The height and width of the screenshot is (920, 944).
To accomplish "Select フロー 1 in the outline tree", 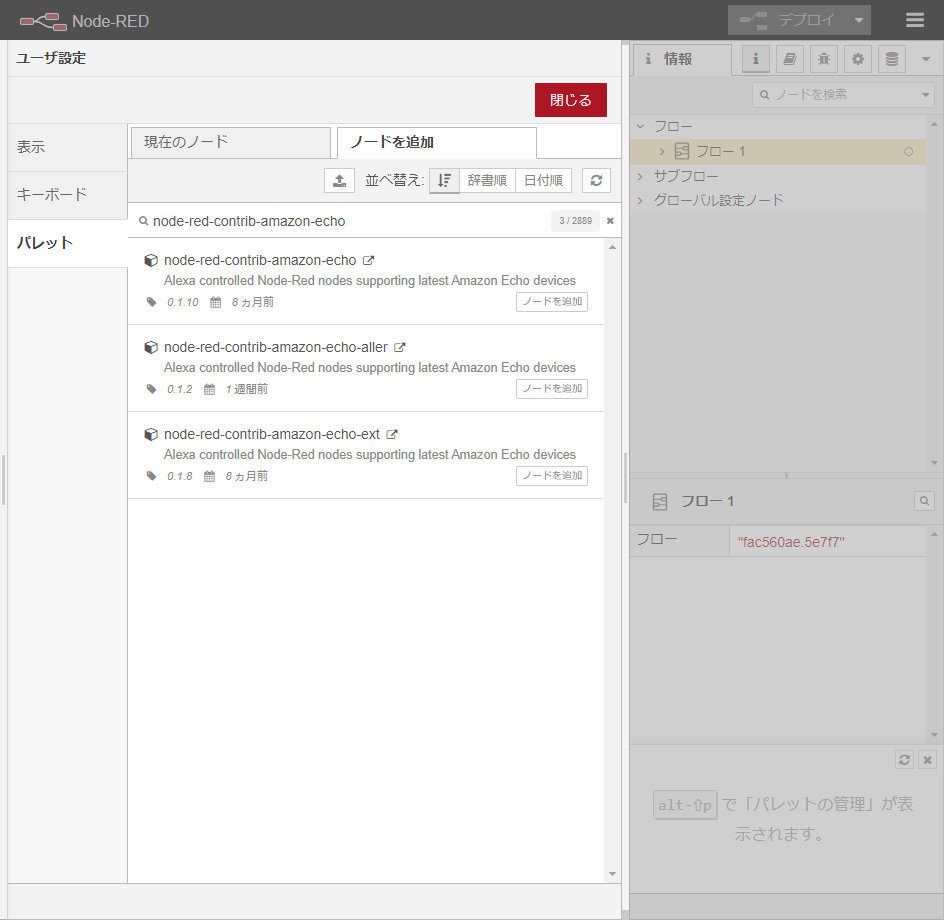I will (778, 152).
